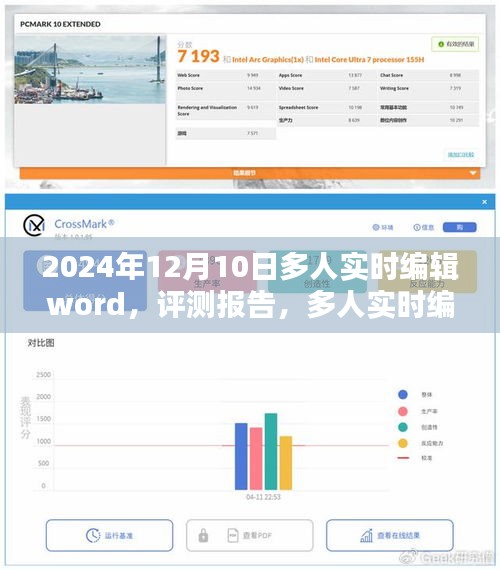Screen dimensions: 500x570
Task: Select the Chat Score row
Action: click(429, 75)
